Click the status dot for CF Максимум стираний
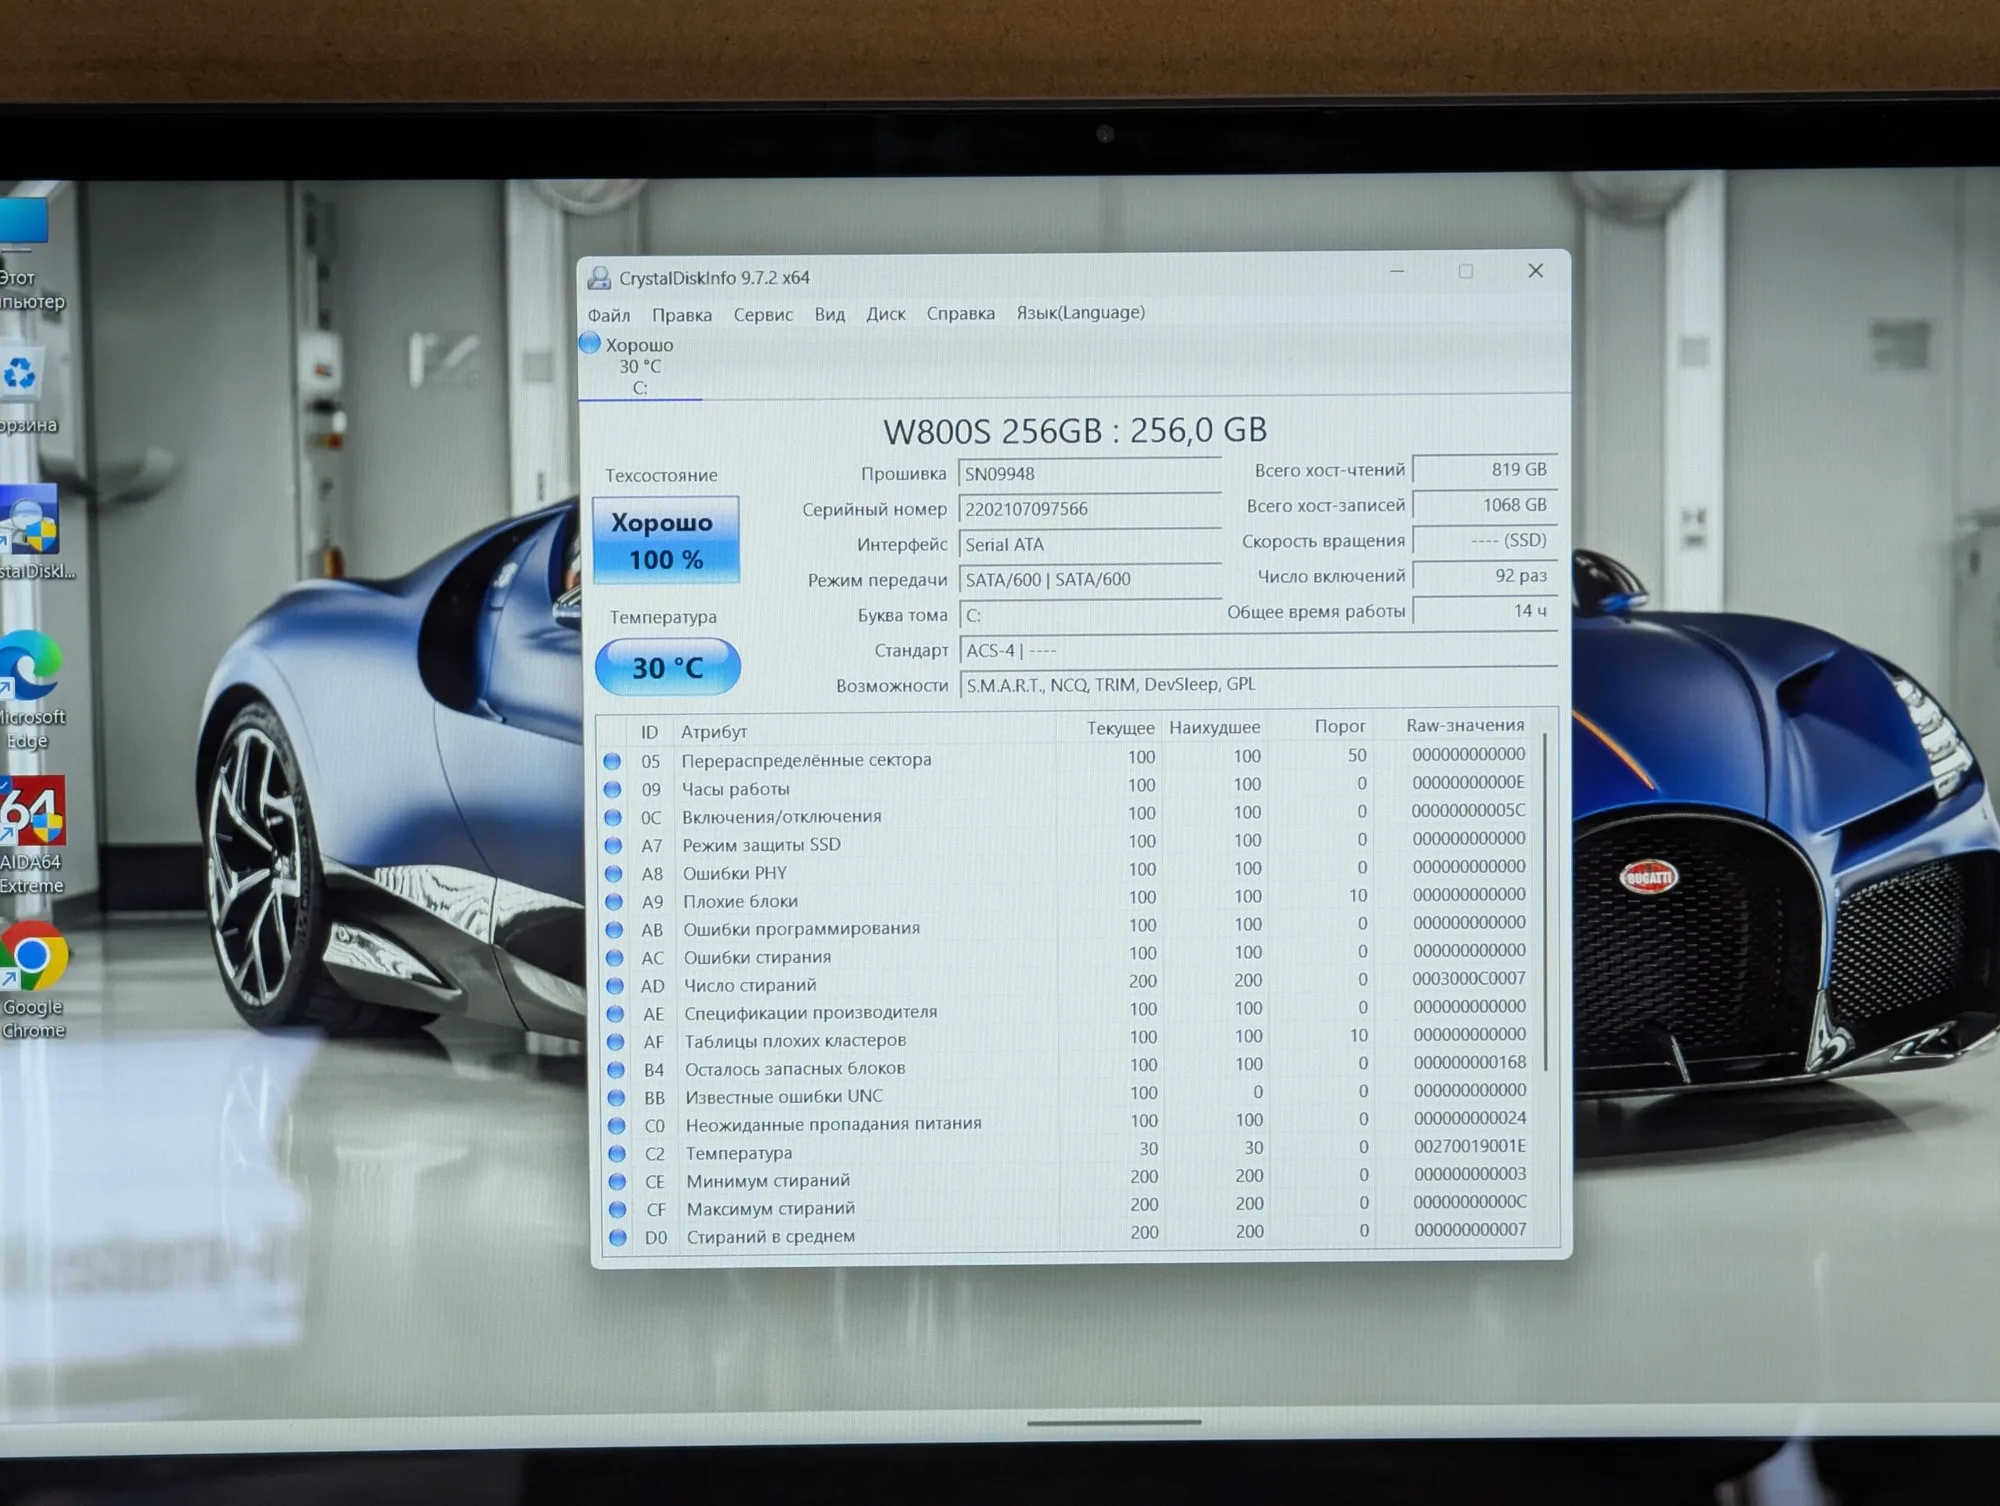 618,1209
